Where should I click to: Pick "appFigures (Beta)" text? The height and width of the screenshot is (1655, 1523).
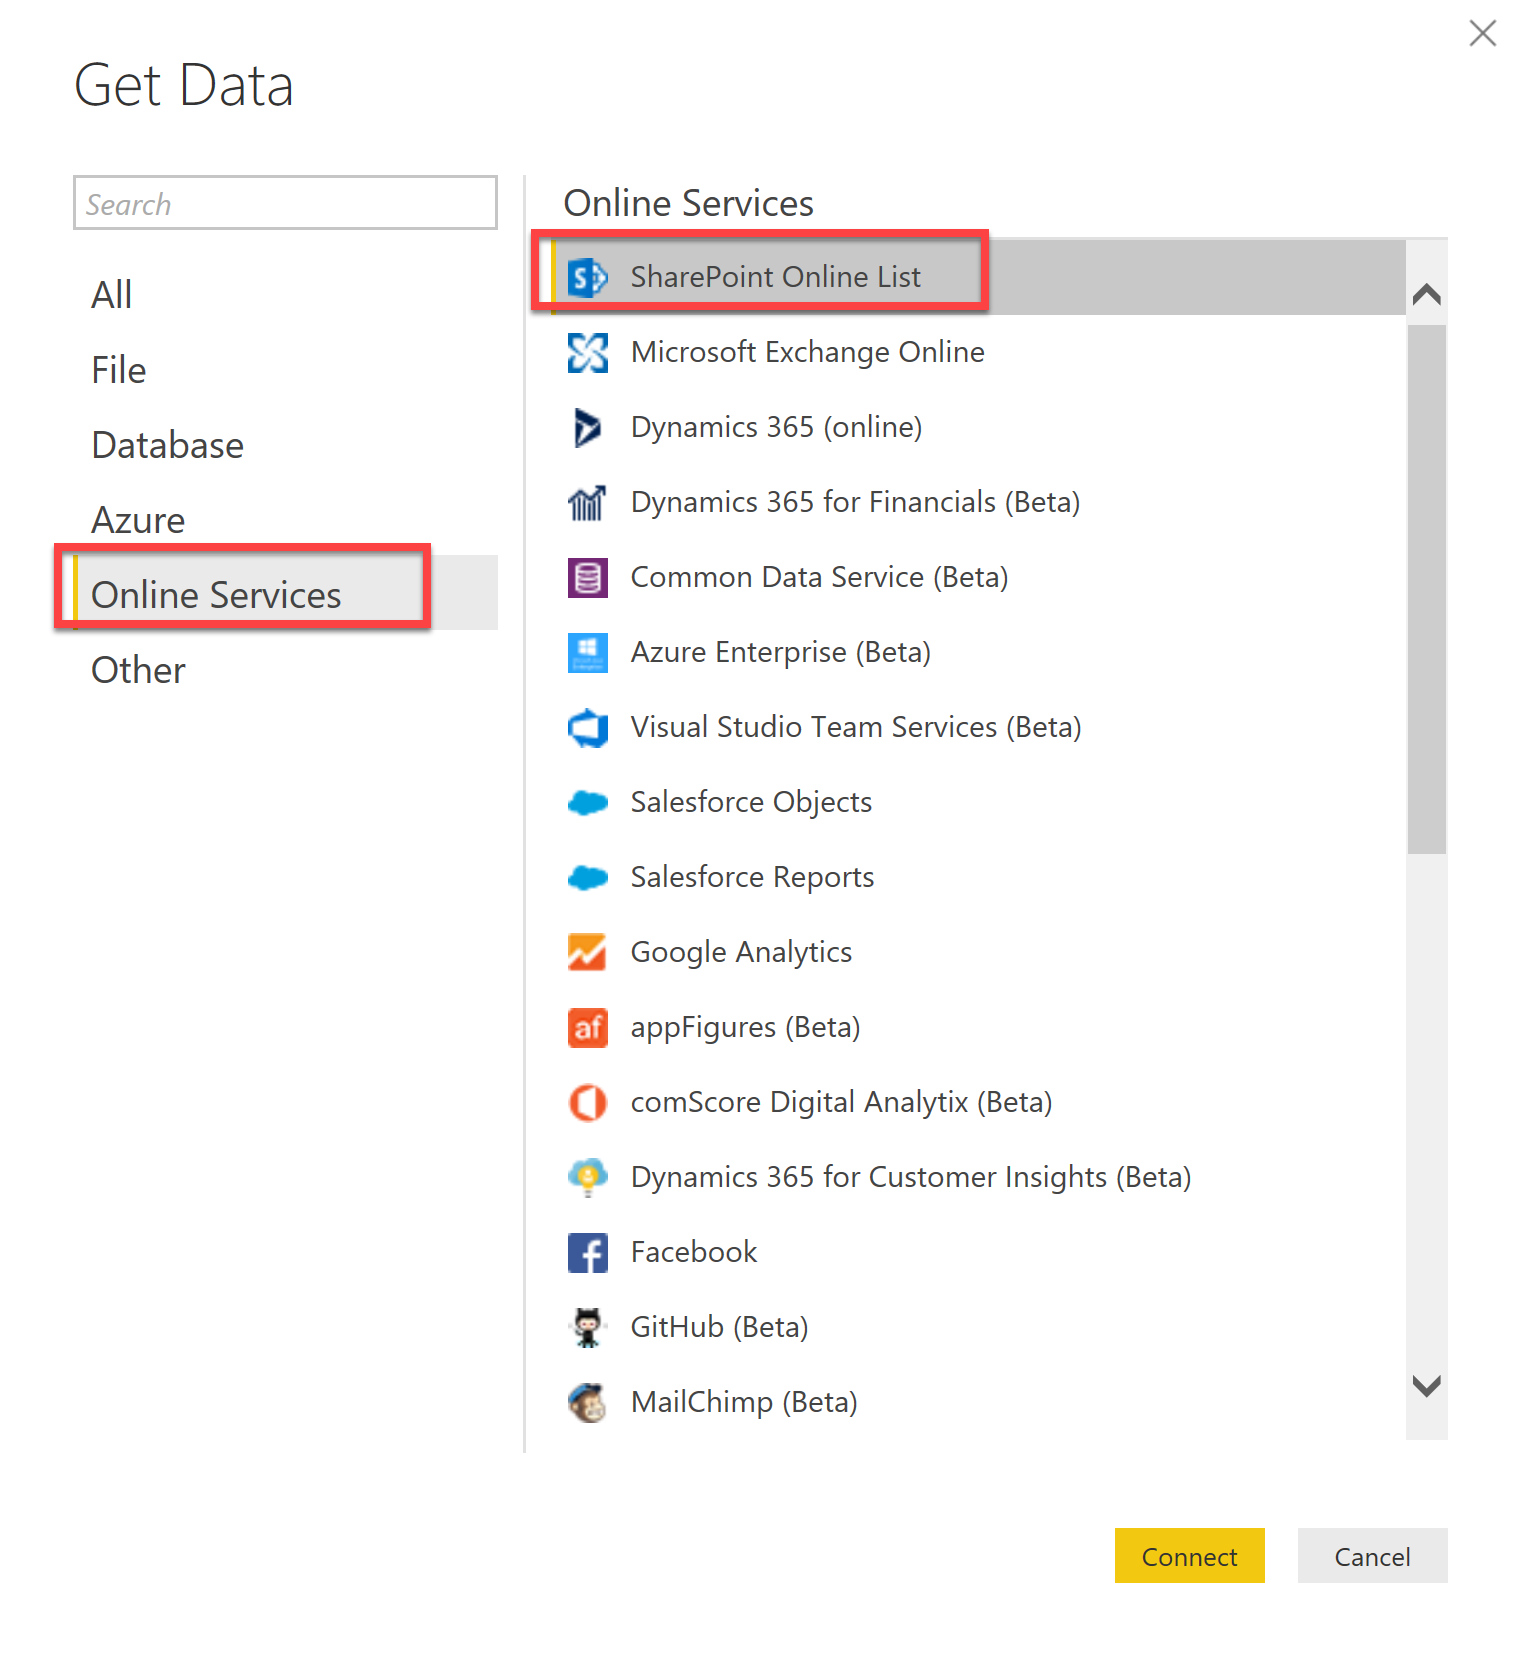(746, 1027)
